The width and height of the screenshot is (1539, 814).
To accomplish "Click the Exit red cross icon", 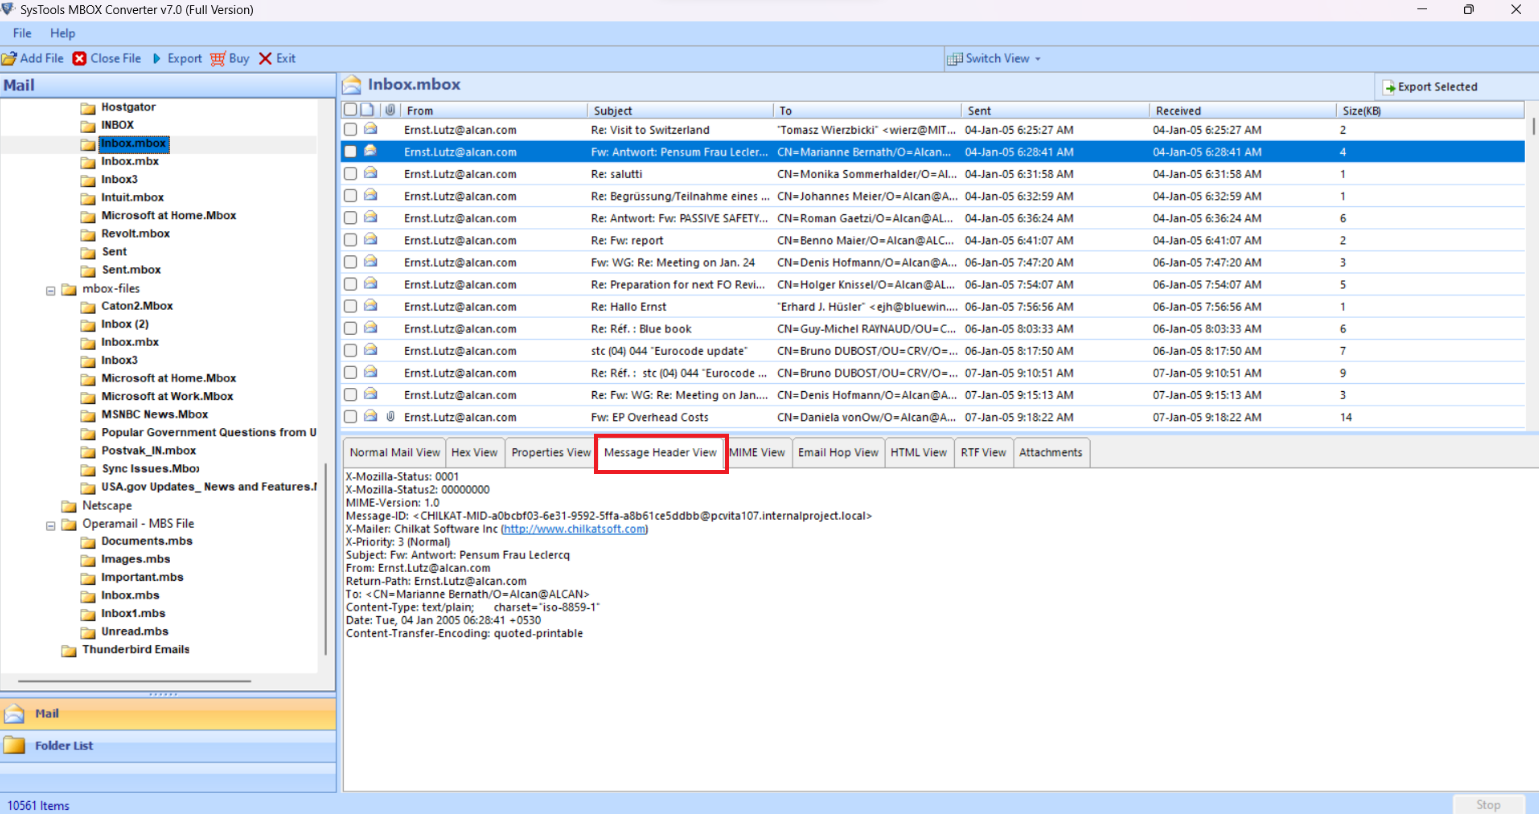I will click(265, 58).
